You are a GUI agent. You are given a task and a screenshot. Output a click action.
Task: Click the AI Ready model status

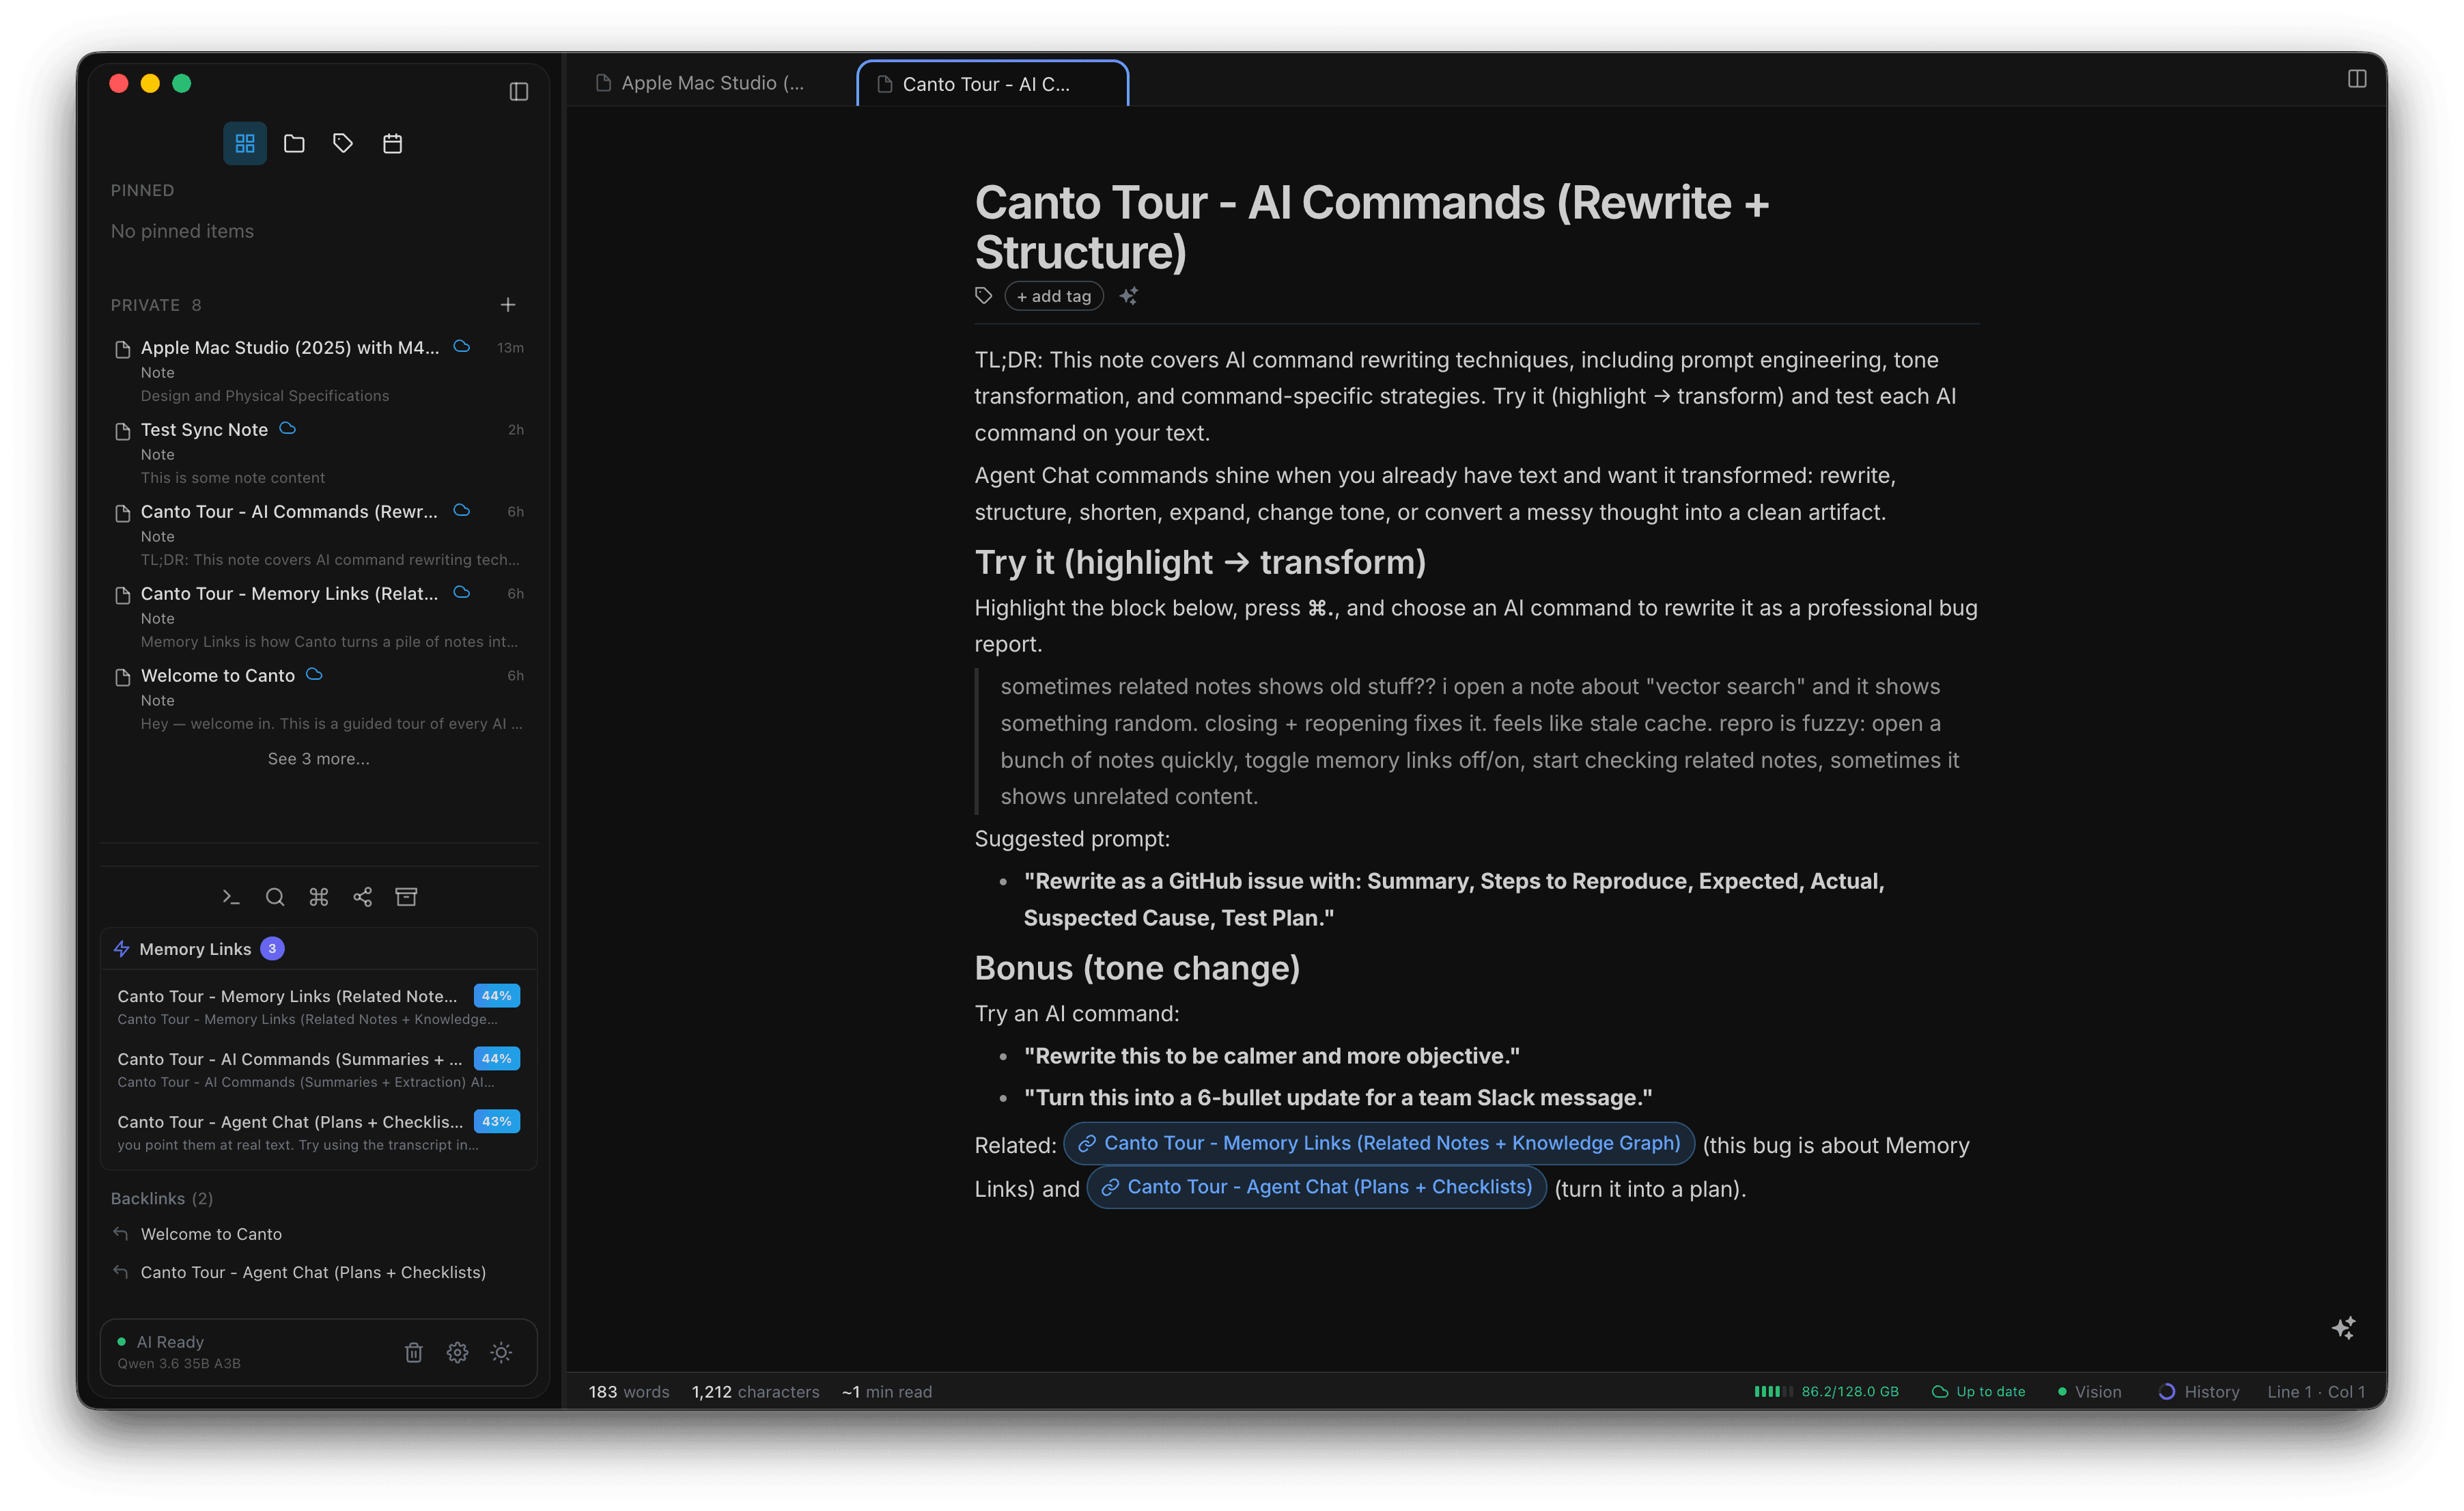[x=178, y=1352]
